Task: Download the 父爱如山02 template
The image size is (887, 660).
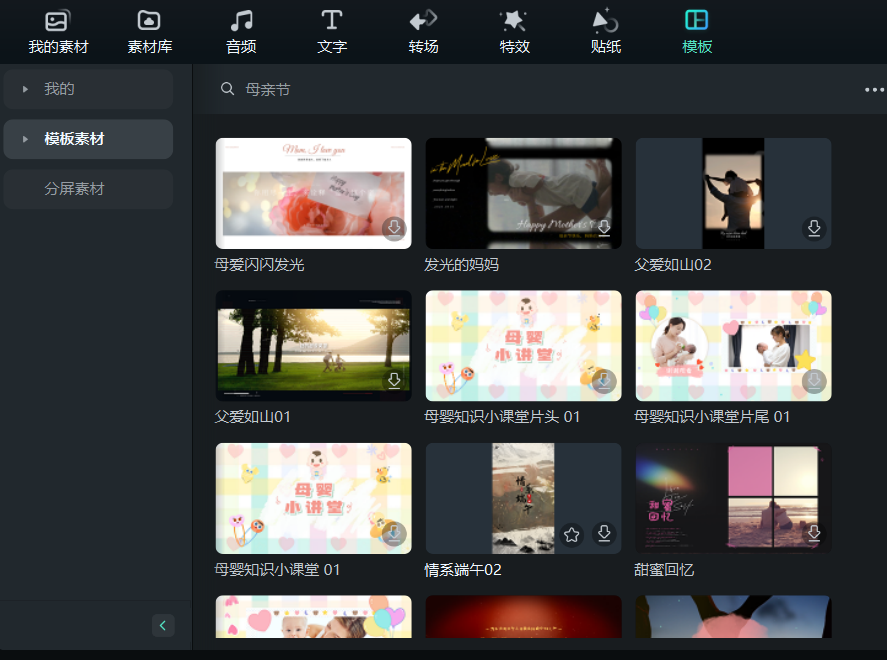Action: 814,229
